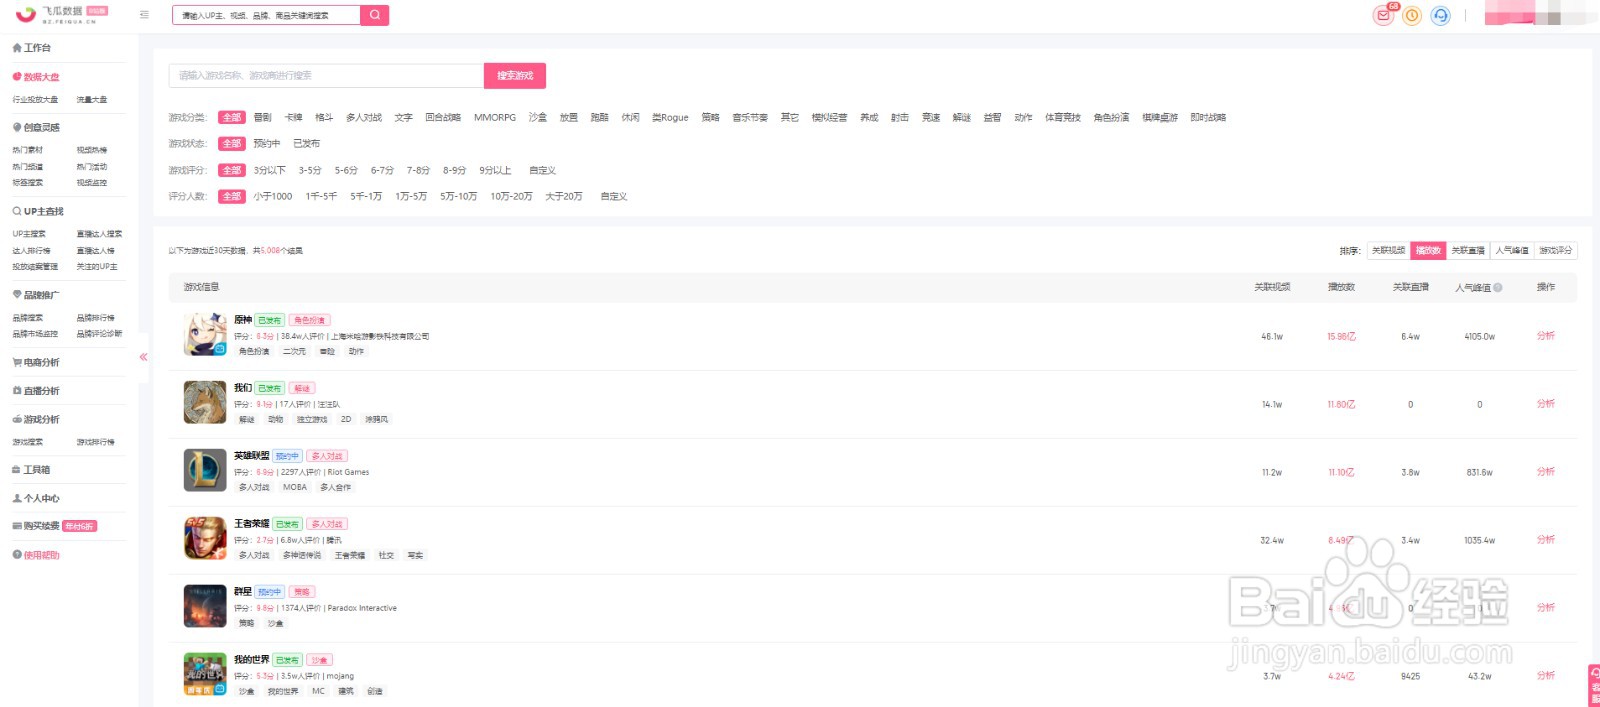The image size is (1600, 707).
Task: Open 流量大盘 sidebar link
Action: pos(92,100)
